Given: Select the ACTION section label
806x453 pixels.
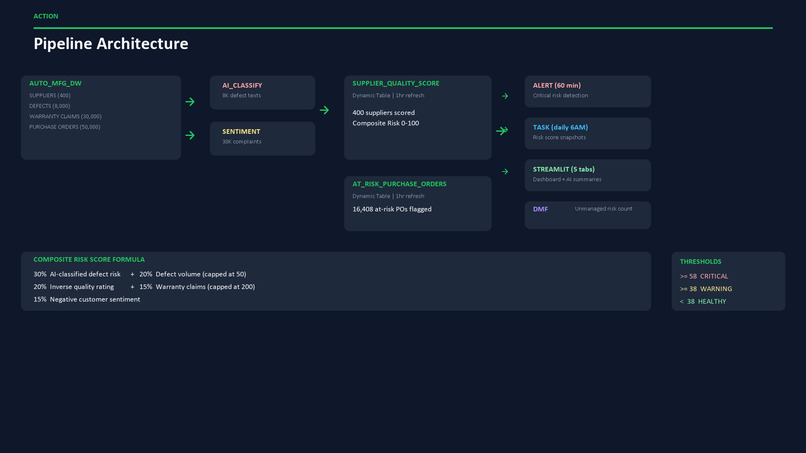Looking at the screenshot, I should [x=46, y=16].
